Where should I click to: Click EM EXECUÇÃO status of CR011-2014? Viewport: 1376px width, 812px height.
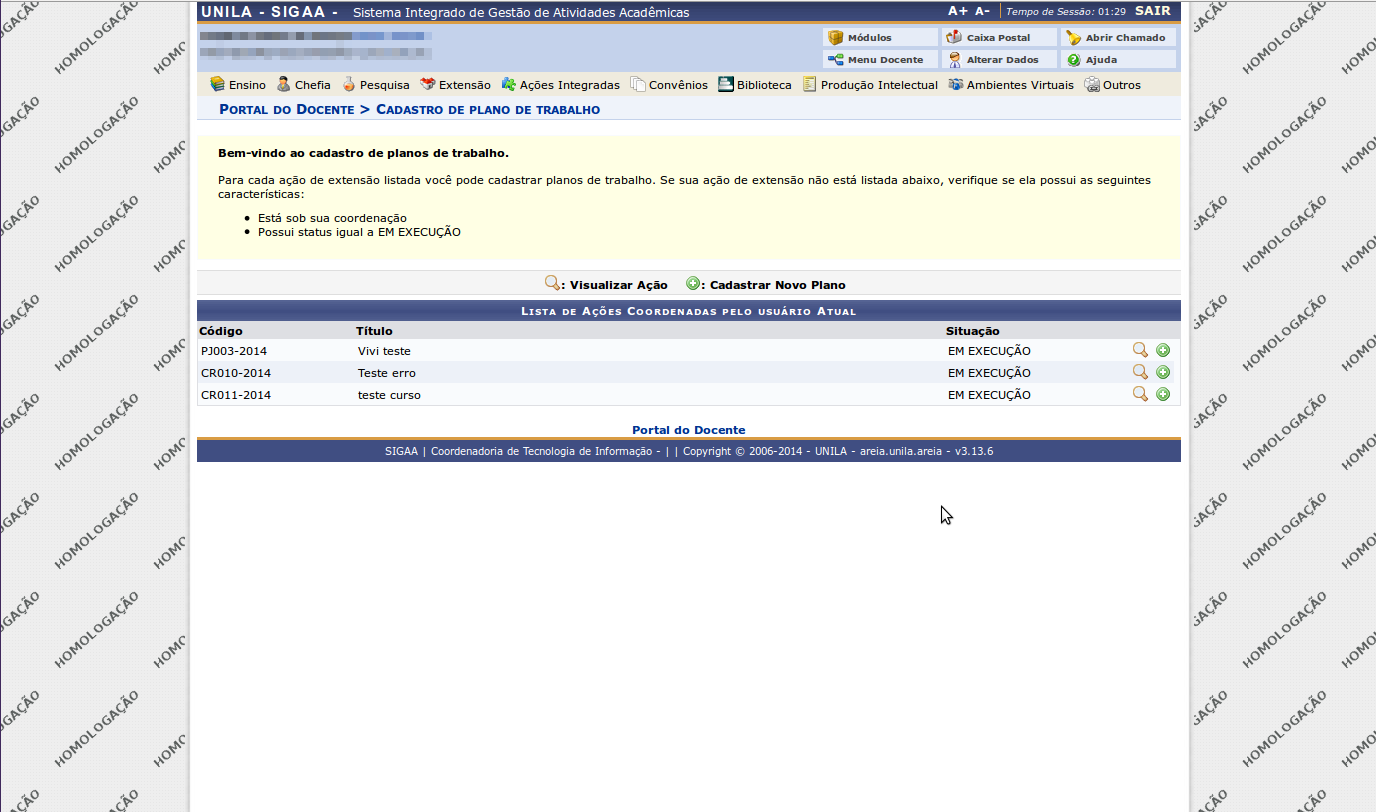coord(989,395)
